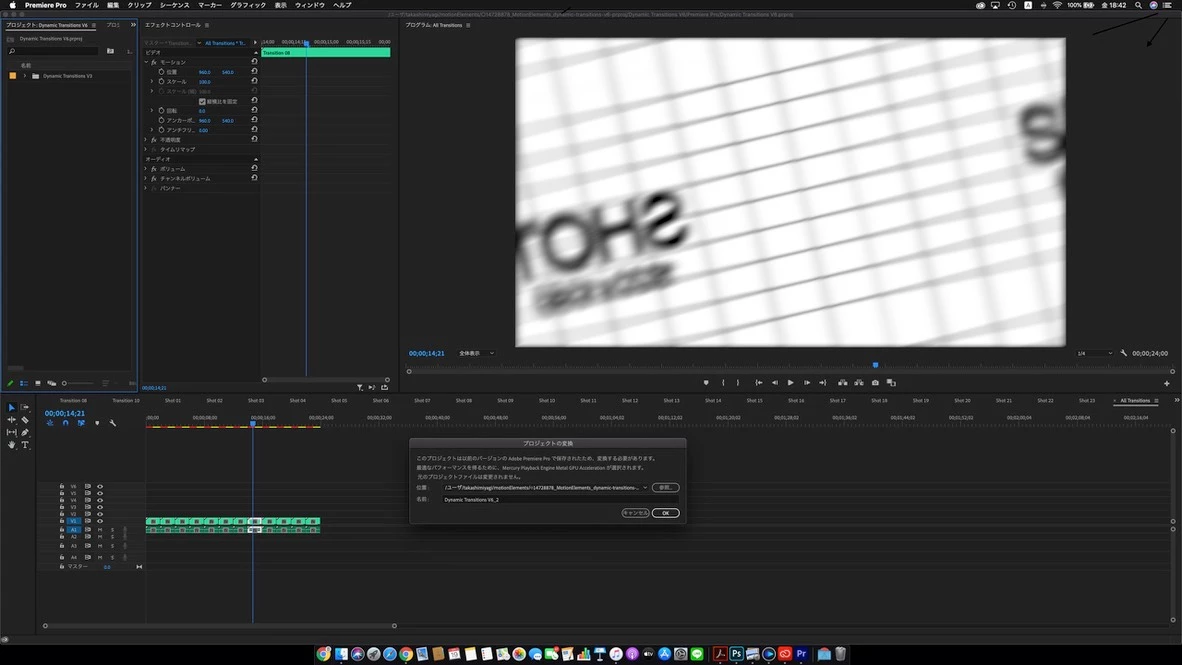Select the Ripple Edit tool
The height and width of the screenshot is (665, 1182).
(11, 420)
